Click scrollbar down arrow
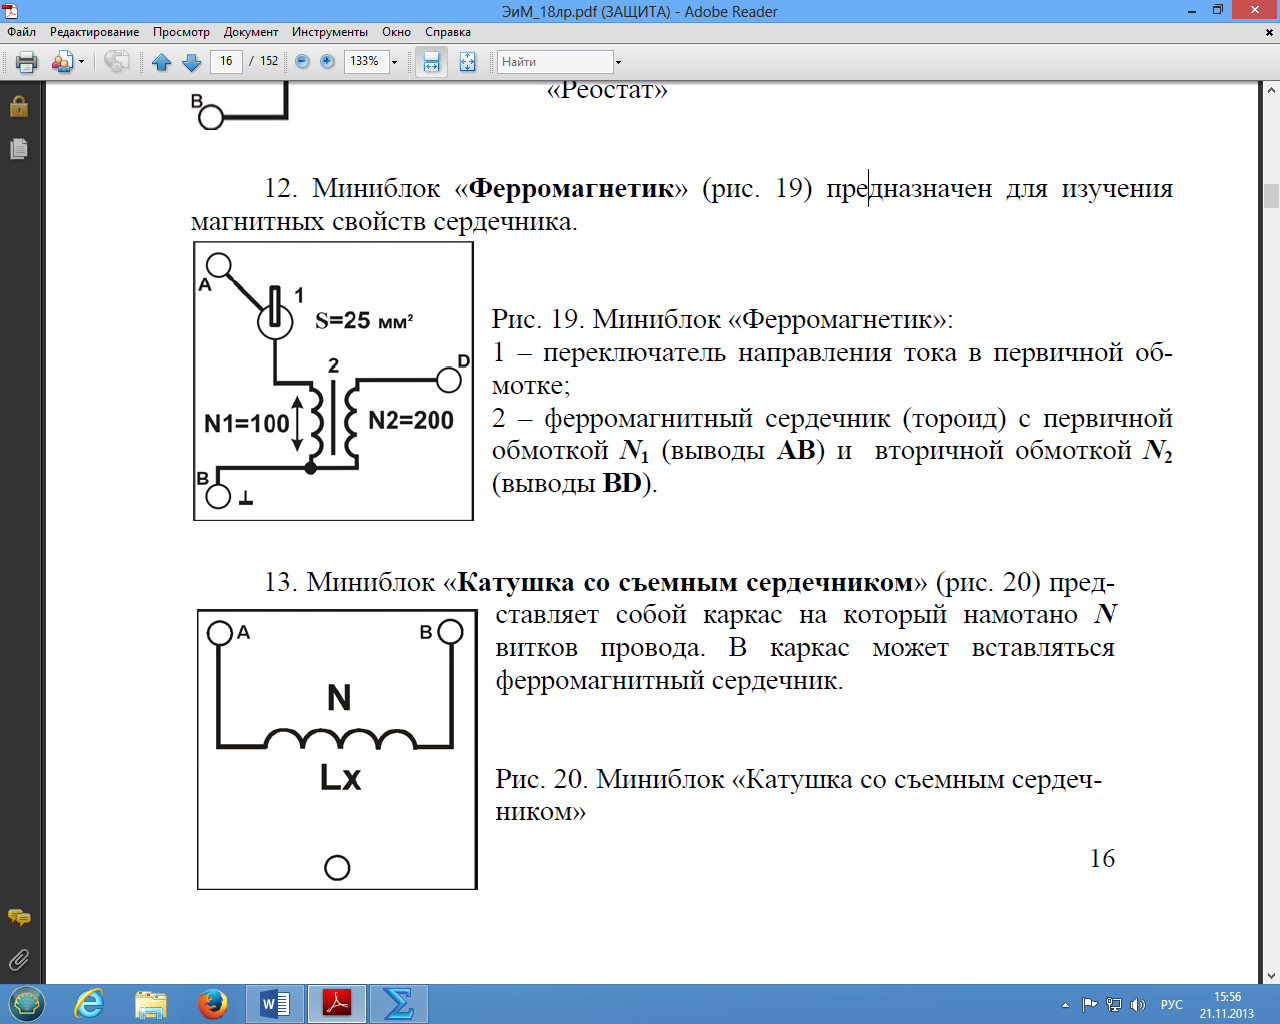 pos(1271,976)
